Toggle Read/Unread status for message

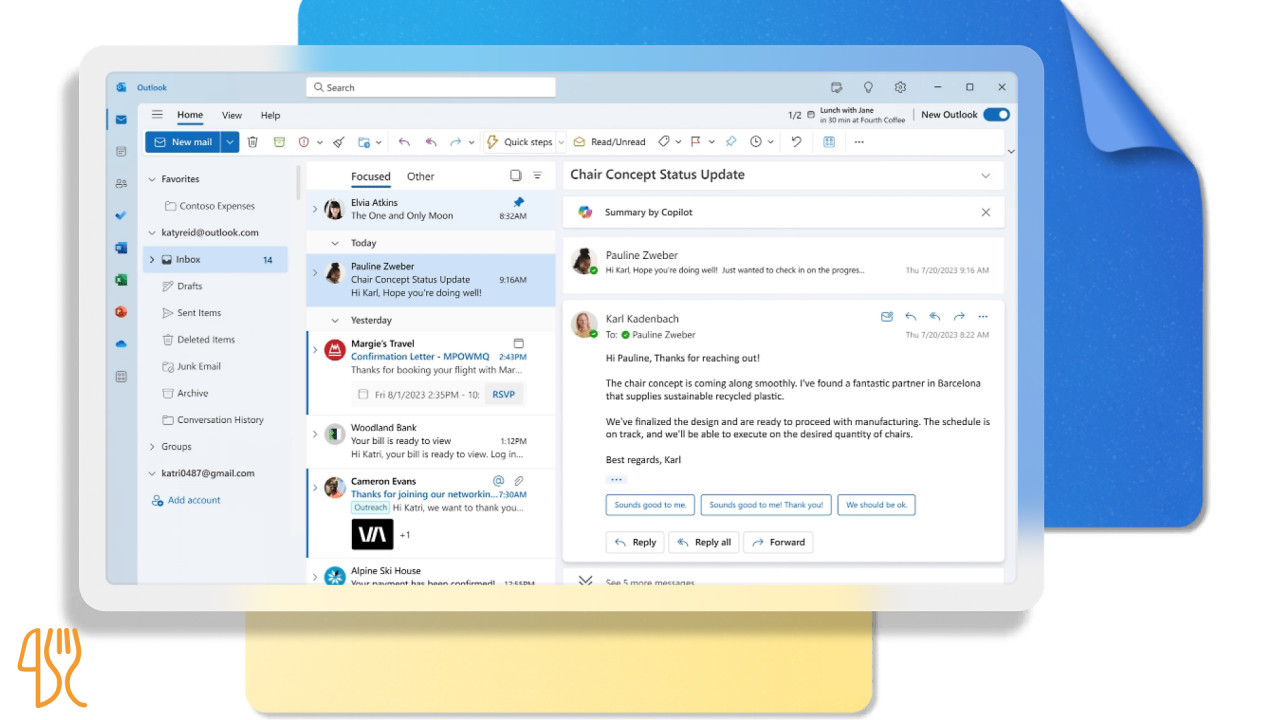click(609, 142)
